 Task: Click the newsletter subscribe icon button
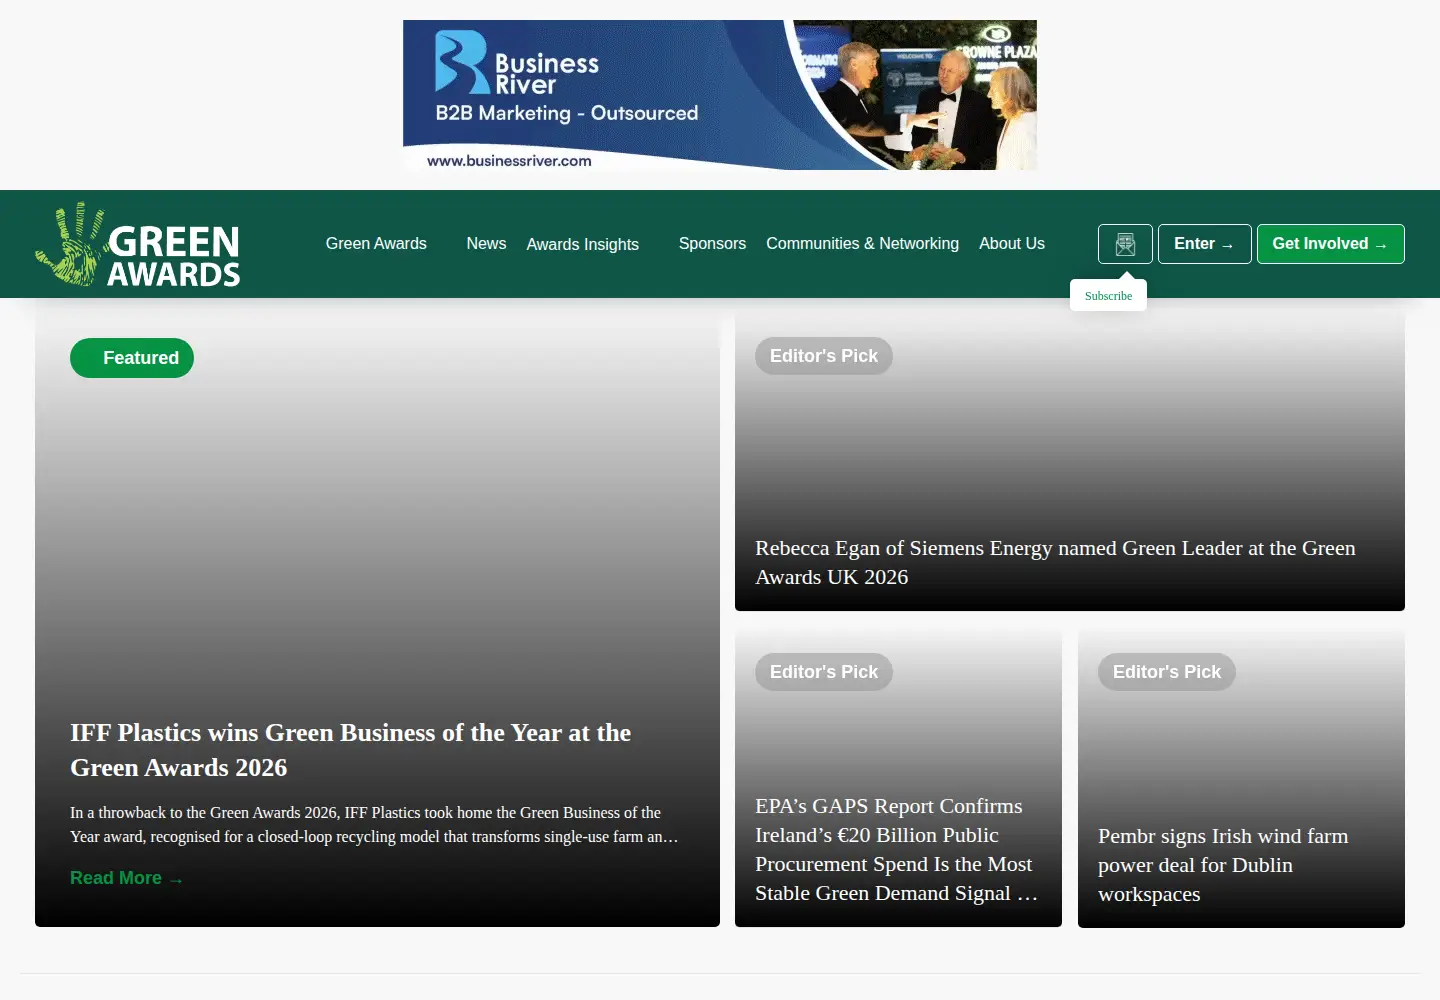coord(1125,244)
